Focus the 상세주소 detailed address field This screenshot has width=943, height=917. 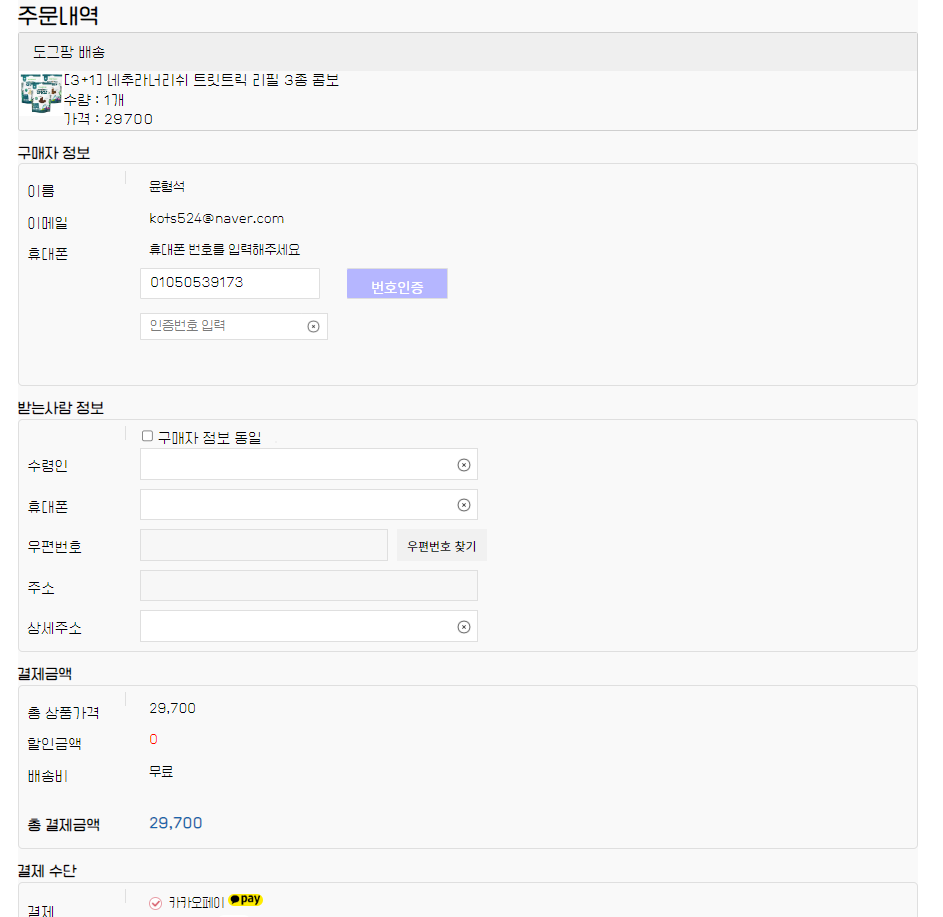point(309,626)
